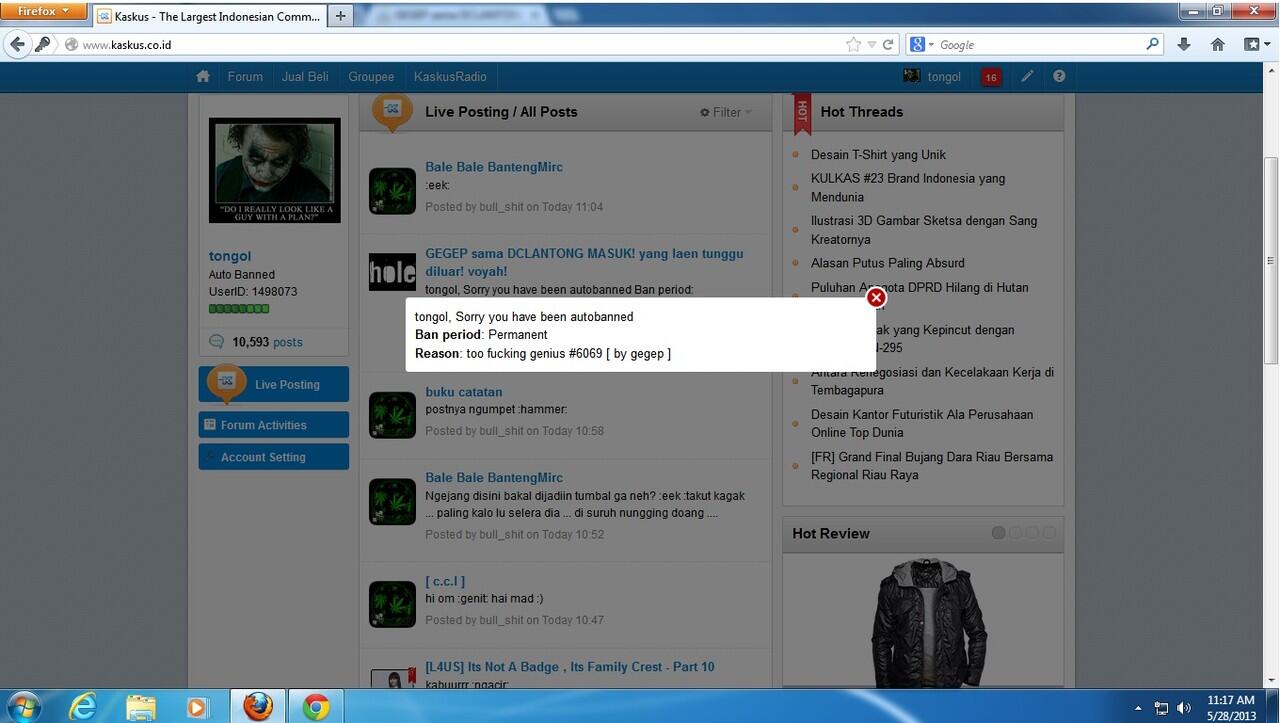Image resolution: width=1280 pixels, height=723 pixels.
Task: Open Alasan Putus Paling Absurd thread
Action: click(x=888, y=263)
